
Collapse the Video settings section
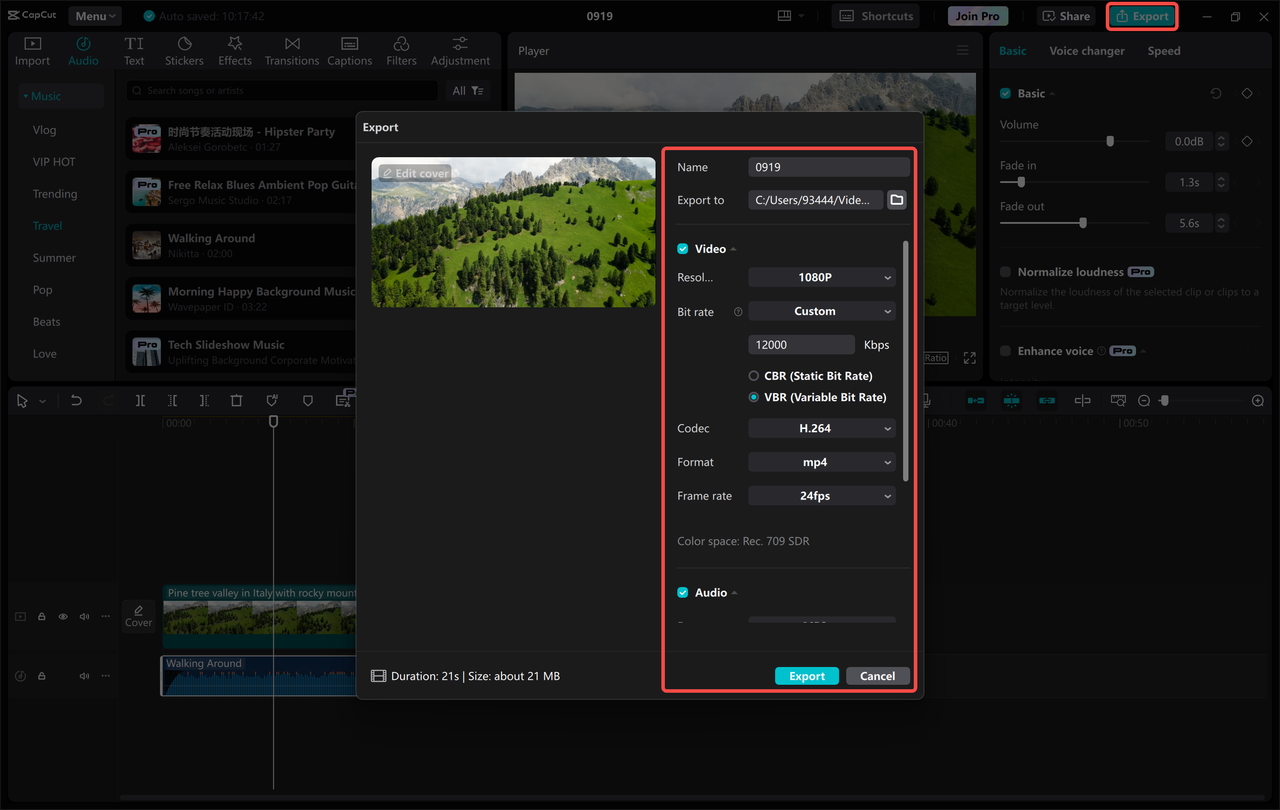pyautogui.click(x=733, y=249)
